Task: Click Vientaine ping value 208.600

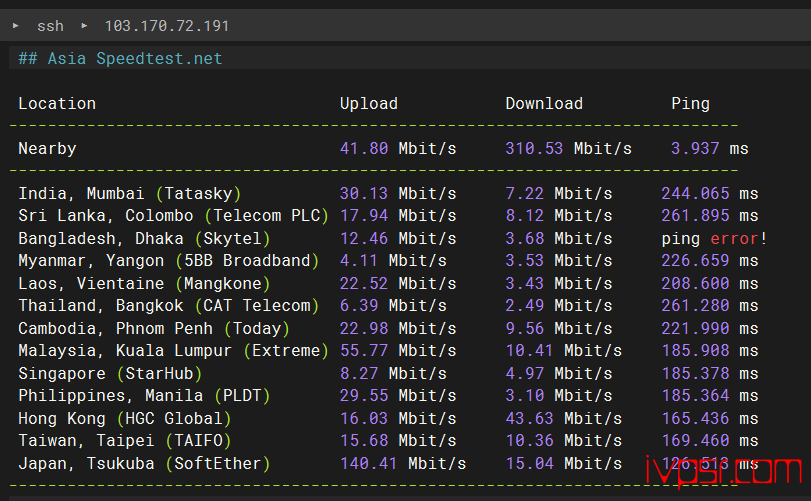Action: [695, 283]
